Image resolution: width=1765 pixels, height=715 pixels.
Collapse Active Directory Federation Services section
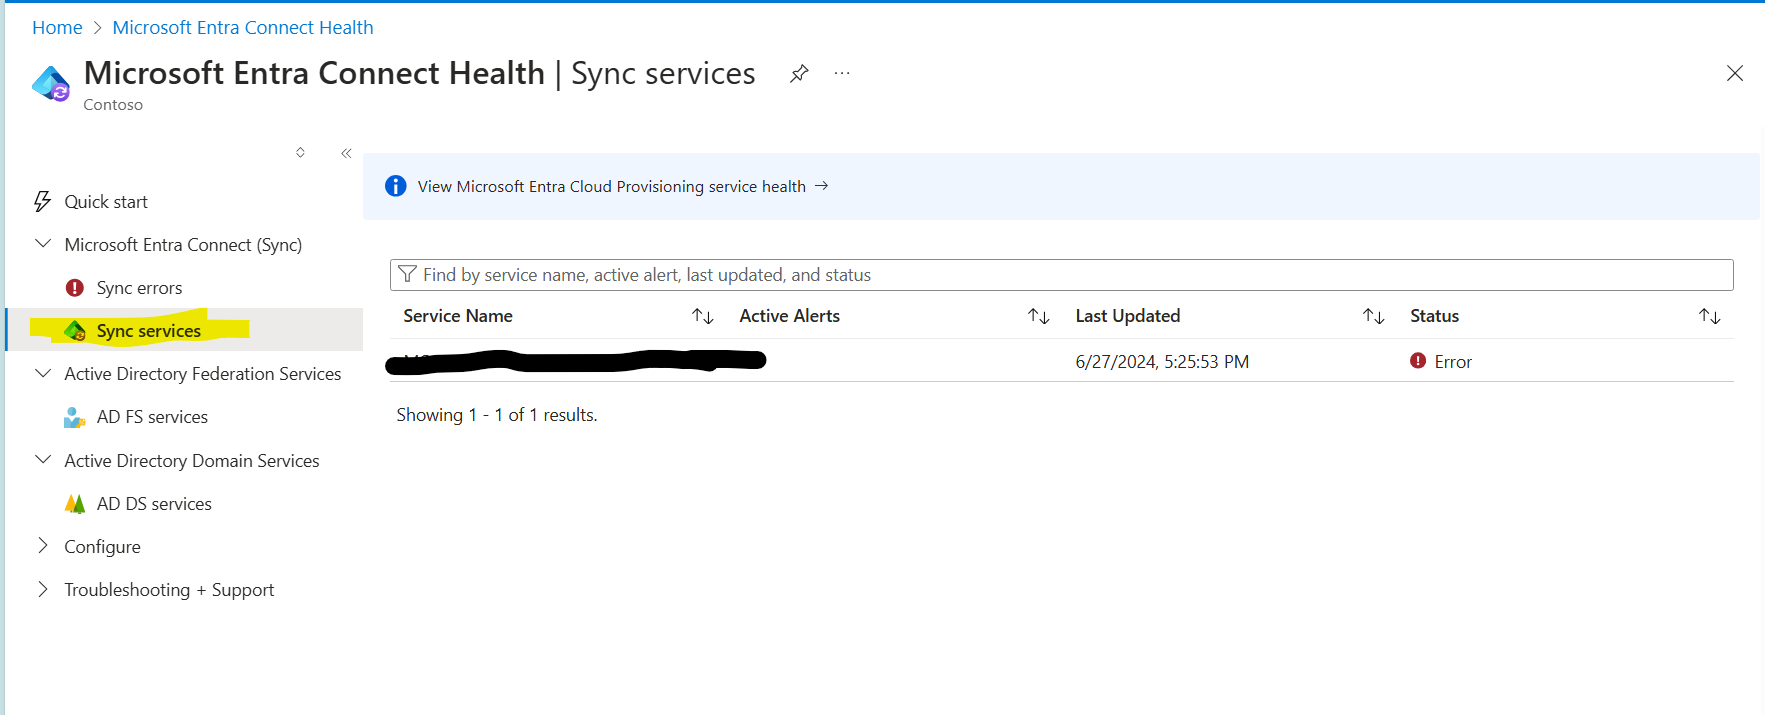tap(43, 373)
